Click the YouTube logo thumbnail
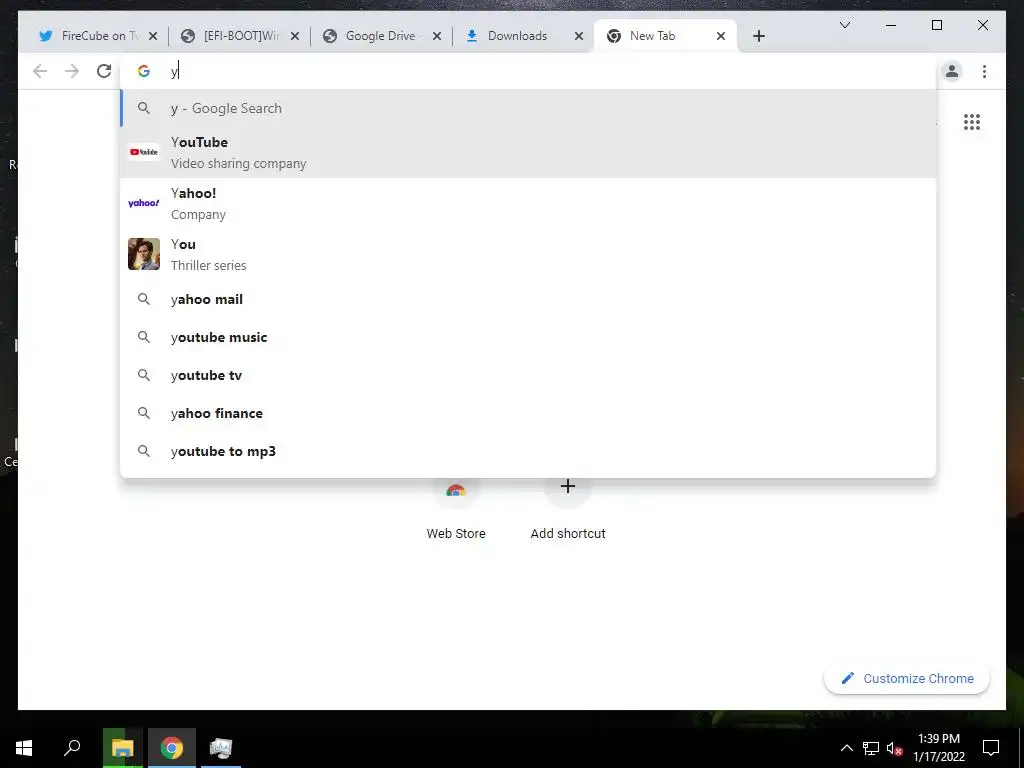Screen dimensions: 1024x768 (144, 152)
